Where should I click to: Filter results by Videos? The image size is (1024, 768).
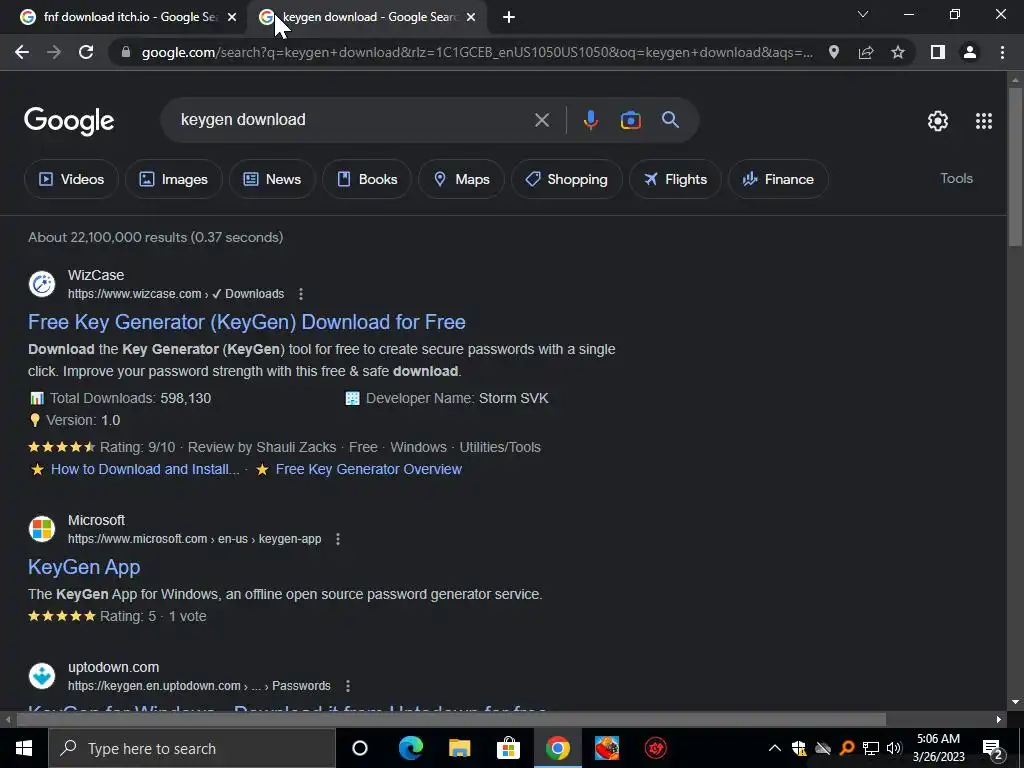click(x=71, y=179)
